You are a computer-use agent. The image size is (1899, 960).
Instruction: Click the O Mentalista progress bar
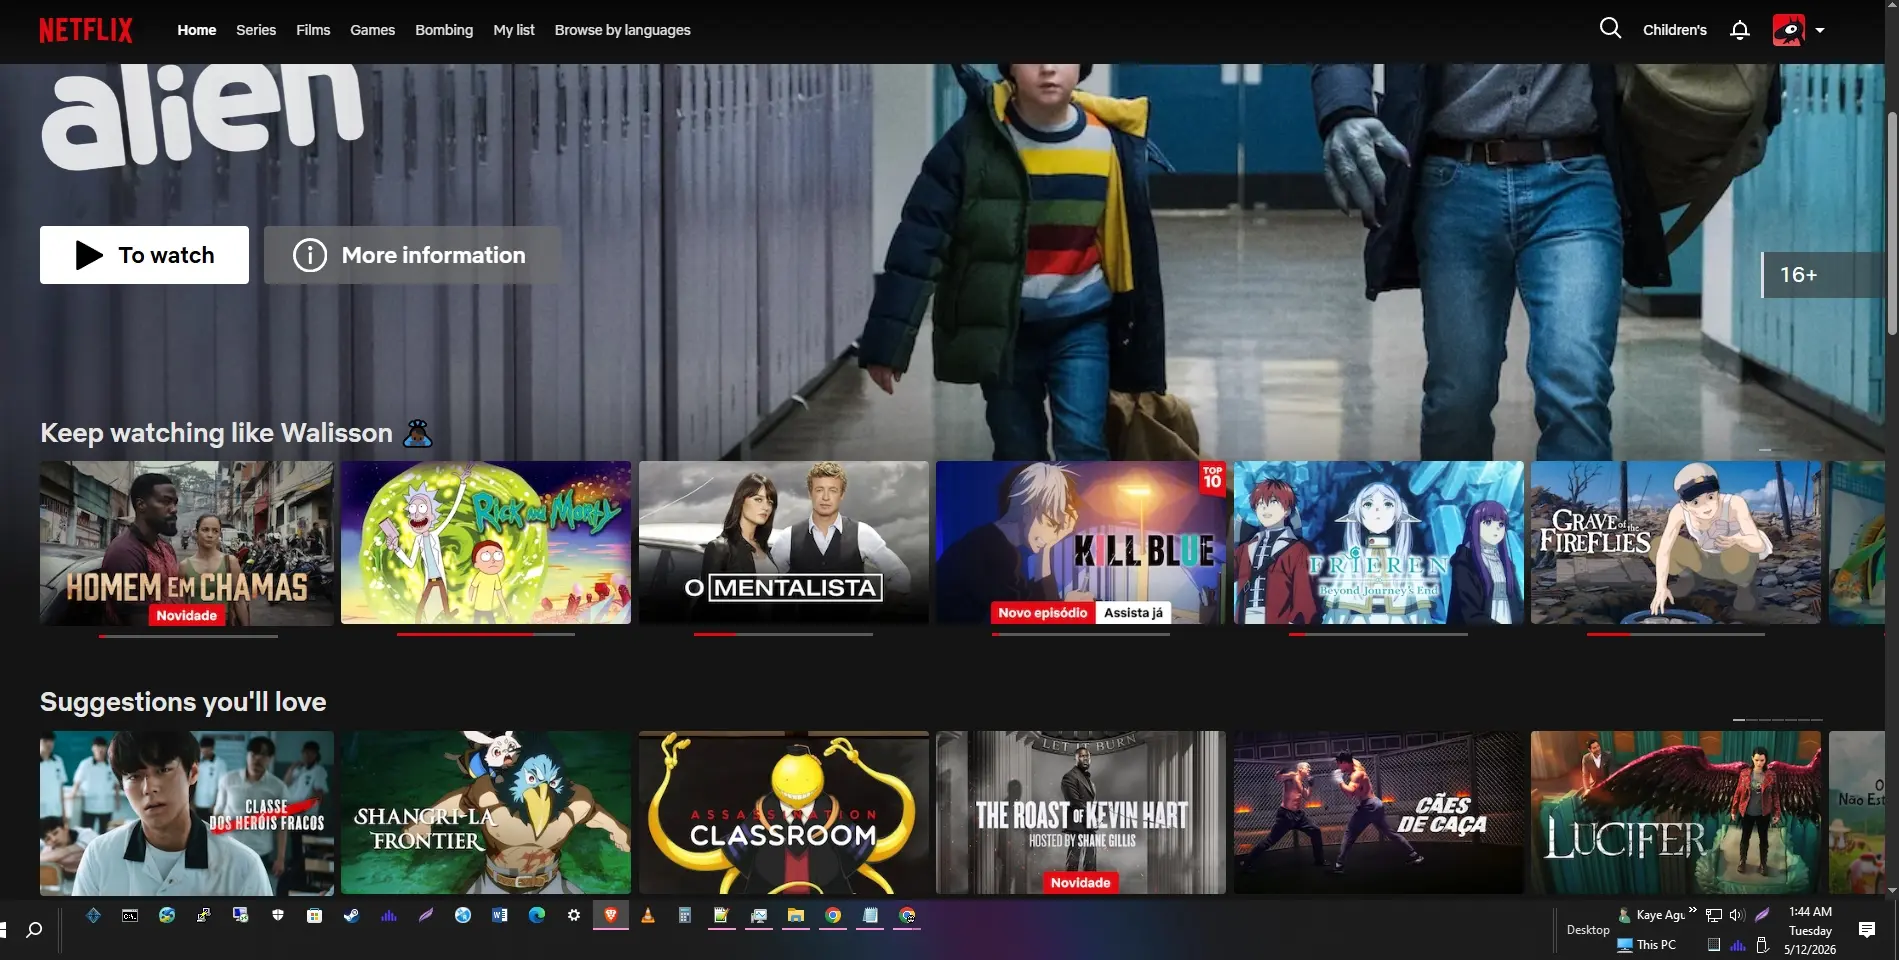pos(784,634)
